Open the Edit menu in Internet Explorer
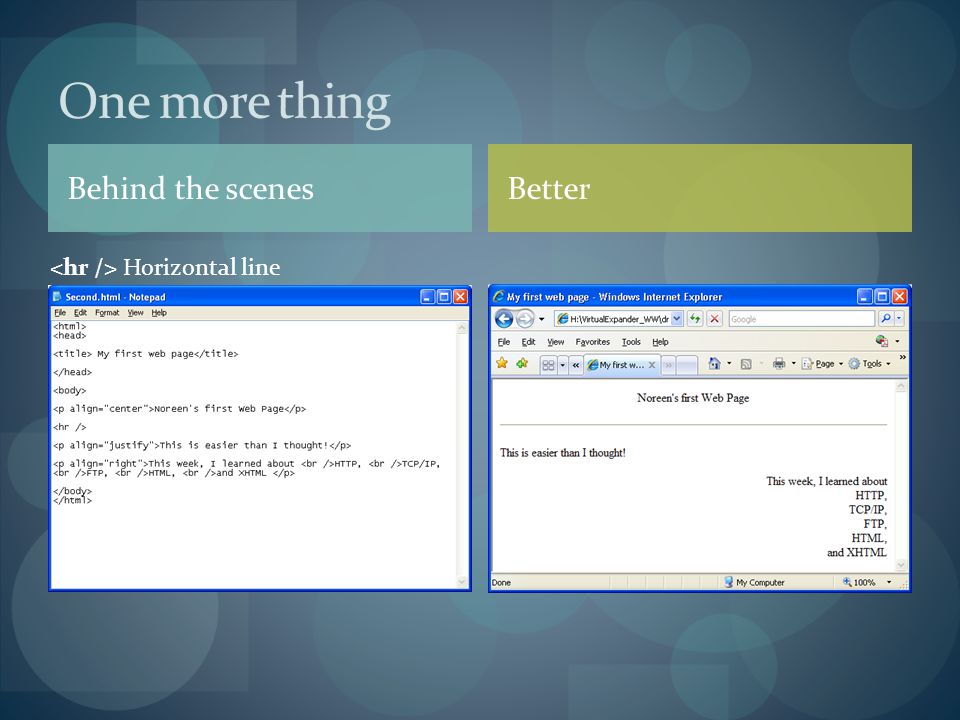Image resolution: width=960 pixels, height=720 pixels. click(528, 342)
